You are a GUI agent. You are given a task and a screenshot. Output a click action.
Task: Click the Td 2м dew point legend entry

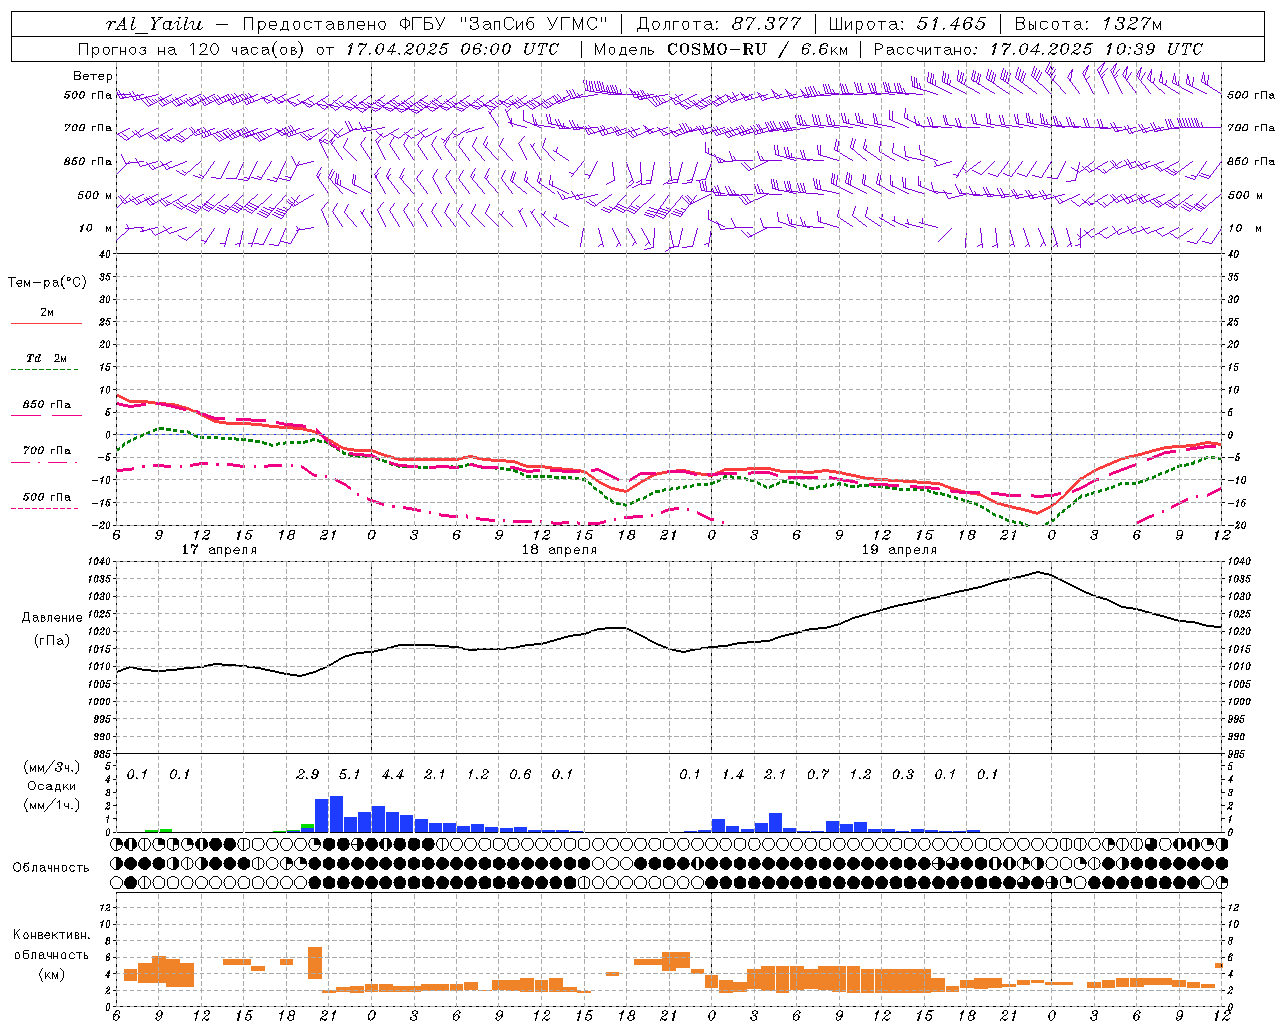[x=47, y=358]
